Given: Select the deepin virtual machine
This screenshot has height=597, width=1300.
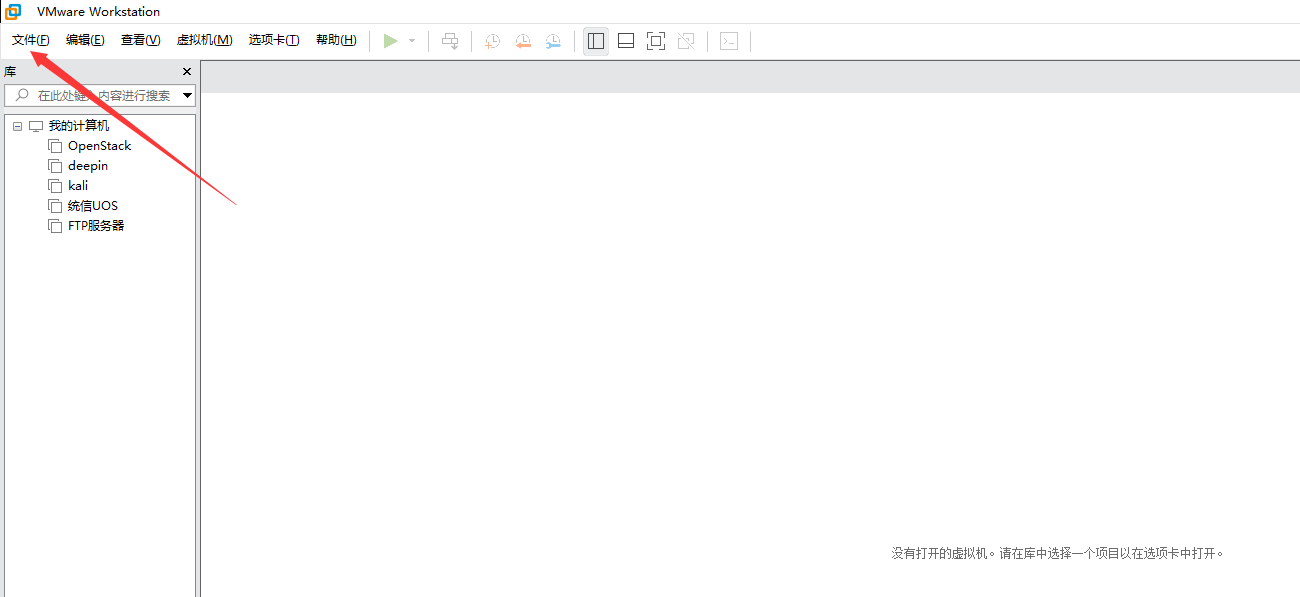Looking at the screenshot, I should tap(88, 166).
